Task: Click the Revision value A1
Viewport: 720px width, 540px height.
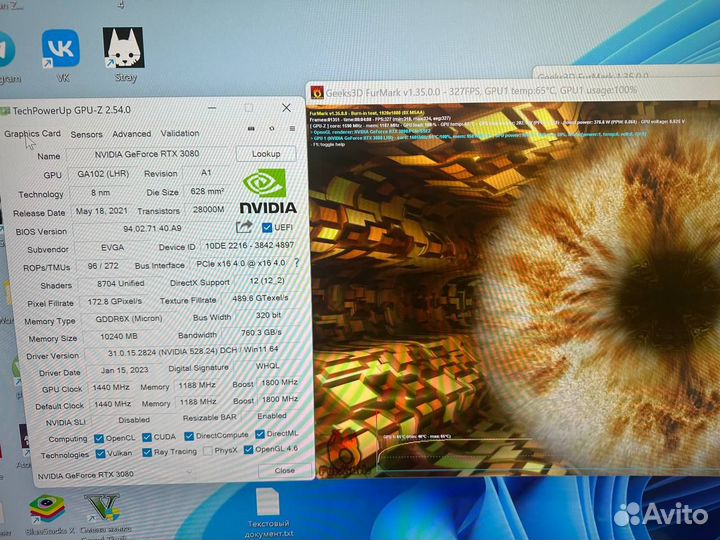Action: pyautogui.click(x=206, y=173)
